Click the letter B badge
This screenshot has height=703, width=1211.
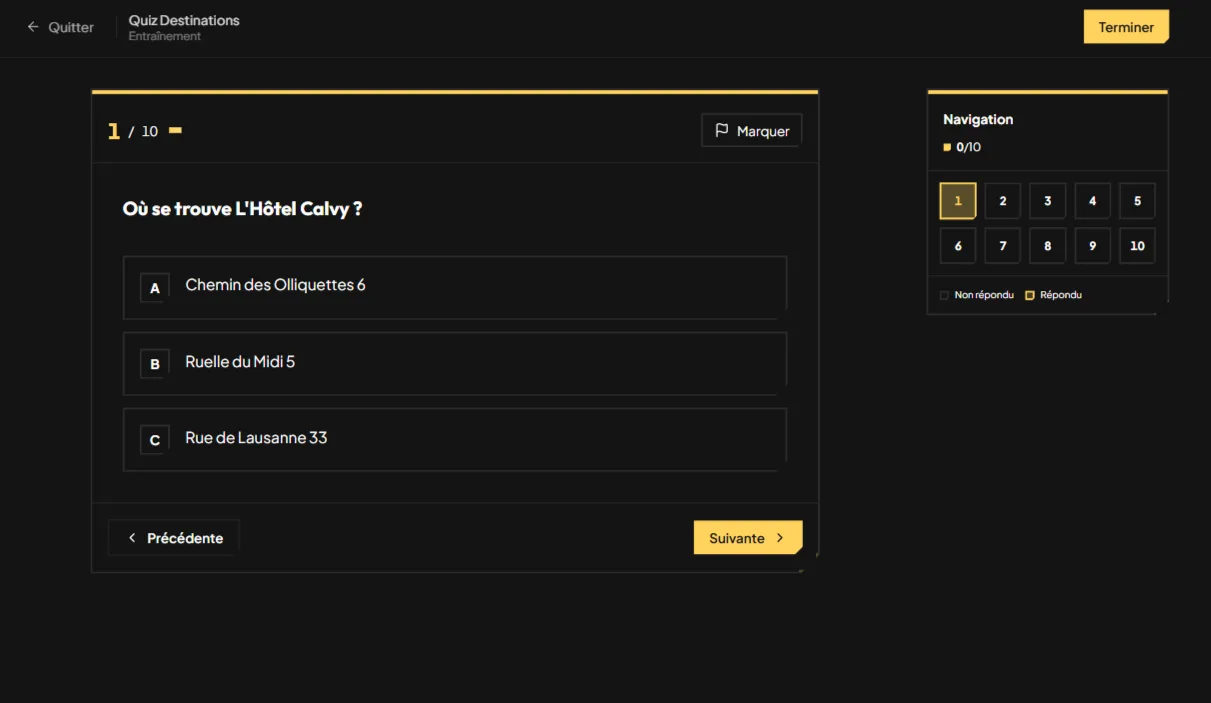tap(155, 364)
